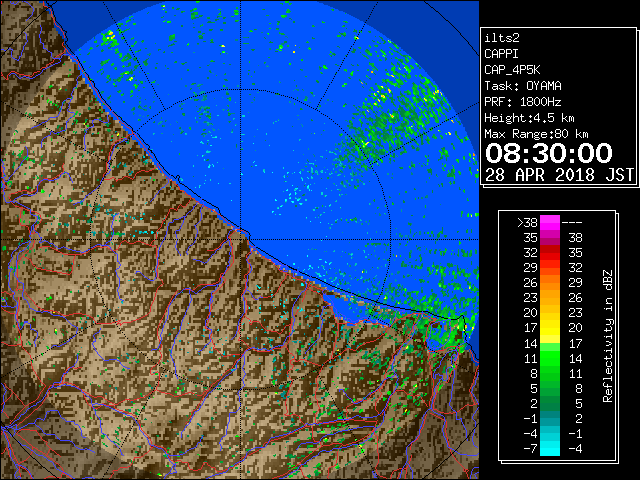This screenshot has height=480, width=640.
Task: Pick the cyan -7 to -4 dBZ band
Action: coord(550,448)
